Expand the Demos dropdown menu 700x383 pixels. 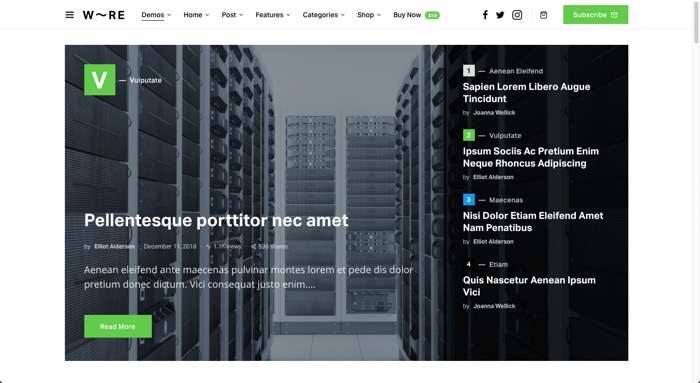coord(156,15)
